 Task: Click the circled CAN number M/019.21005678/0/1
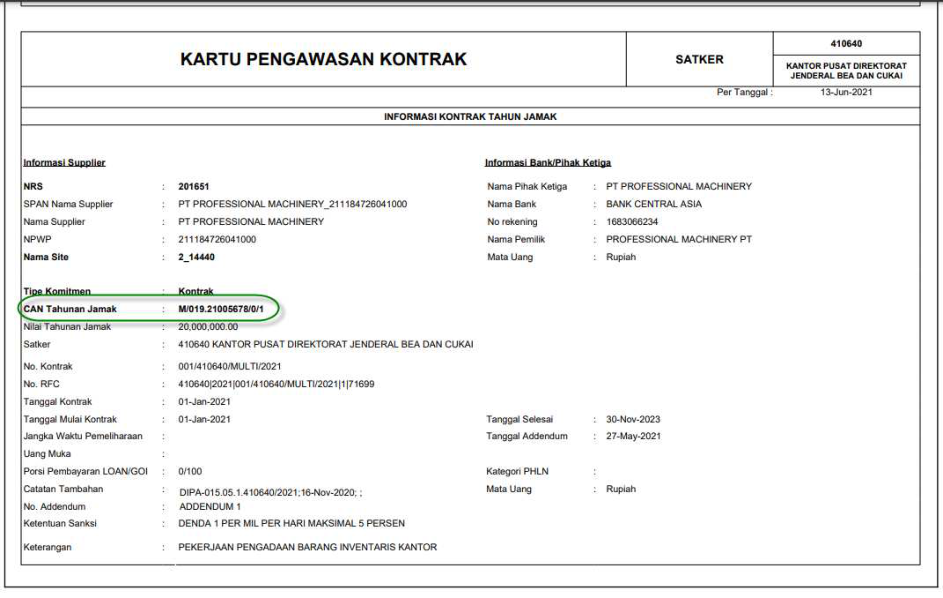(220, 309)
